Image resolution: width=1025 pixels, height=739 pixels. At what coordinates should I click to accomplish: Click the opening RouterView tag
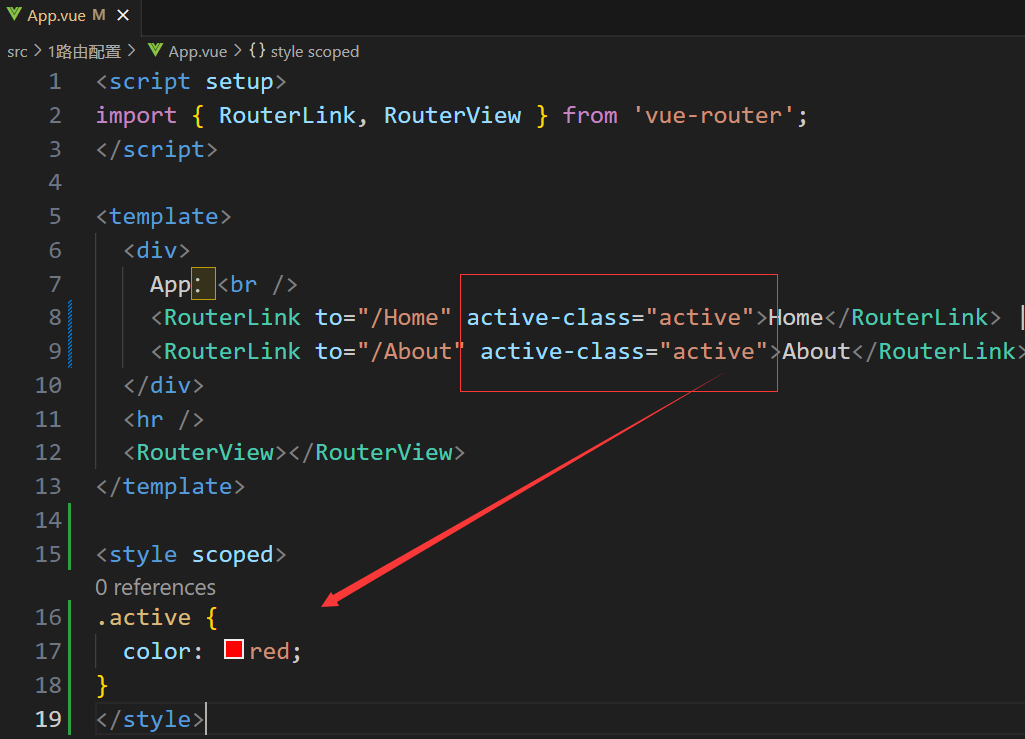[205, 453]
